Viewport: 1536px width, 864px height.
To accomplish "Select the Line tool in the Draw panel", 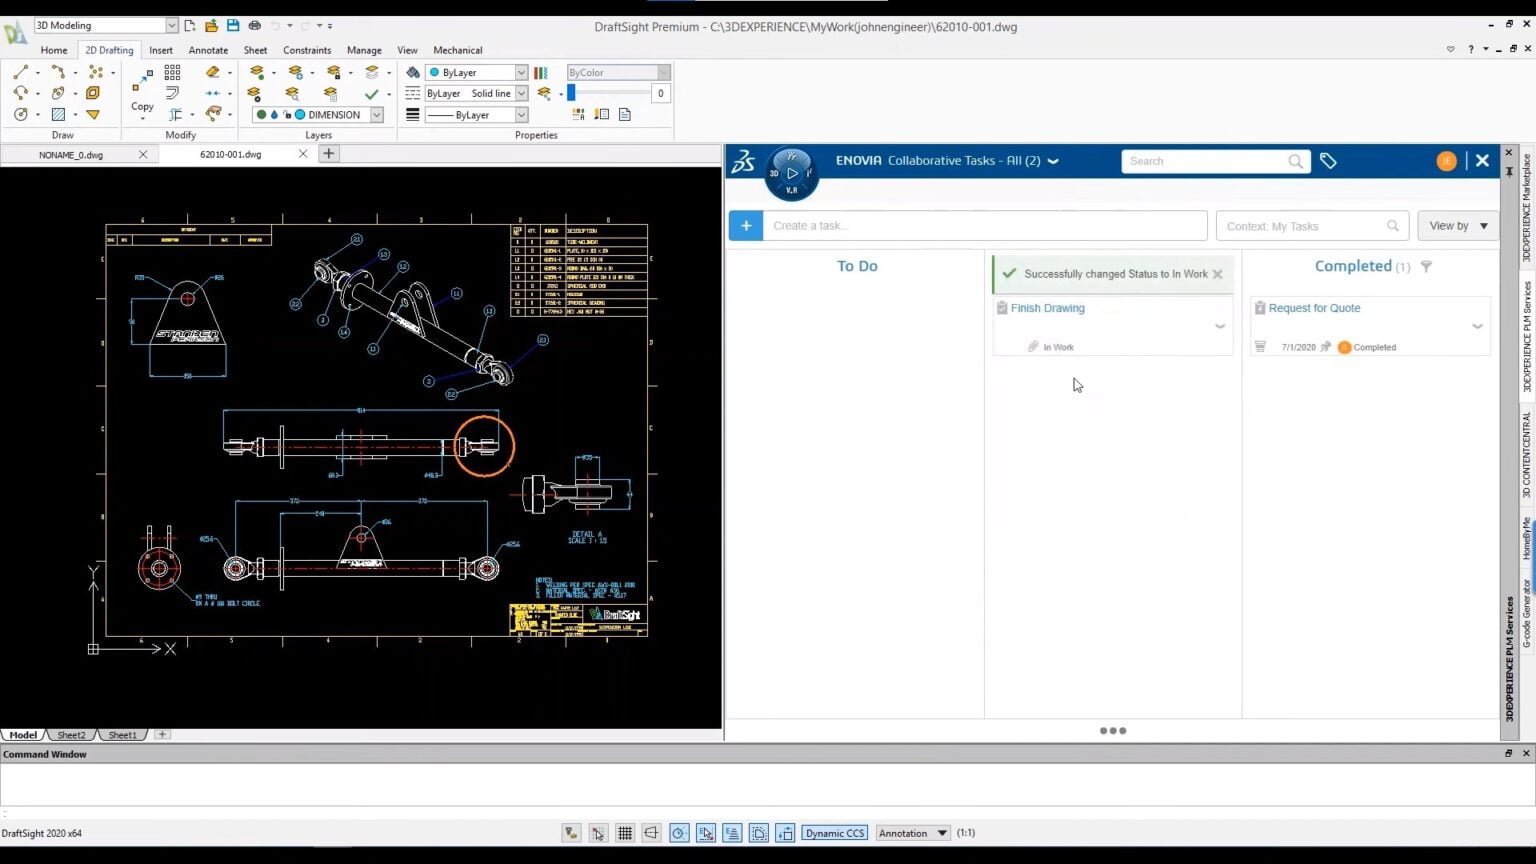I will (21, 72).
